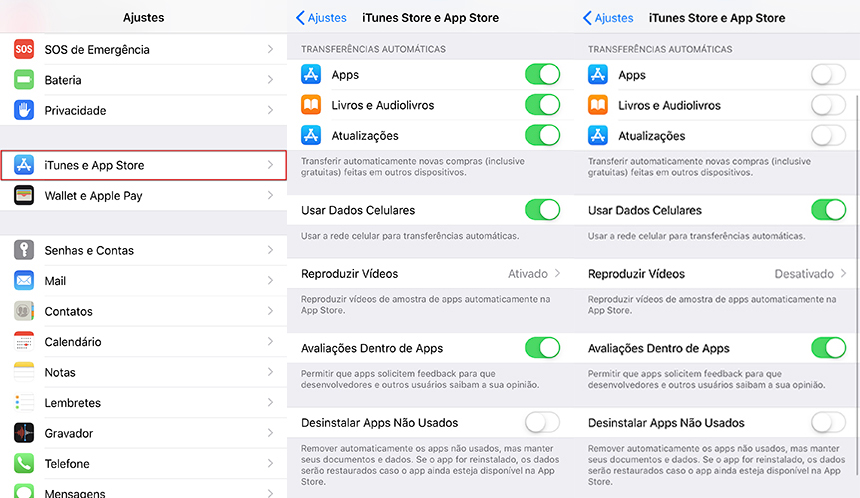Open Reproduzir Vídeos label in right panel
Screen dimensions: 860x498
click(x=636, y=274)
